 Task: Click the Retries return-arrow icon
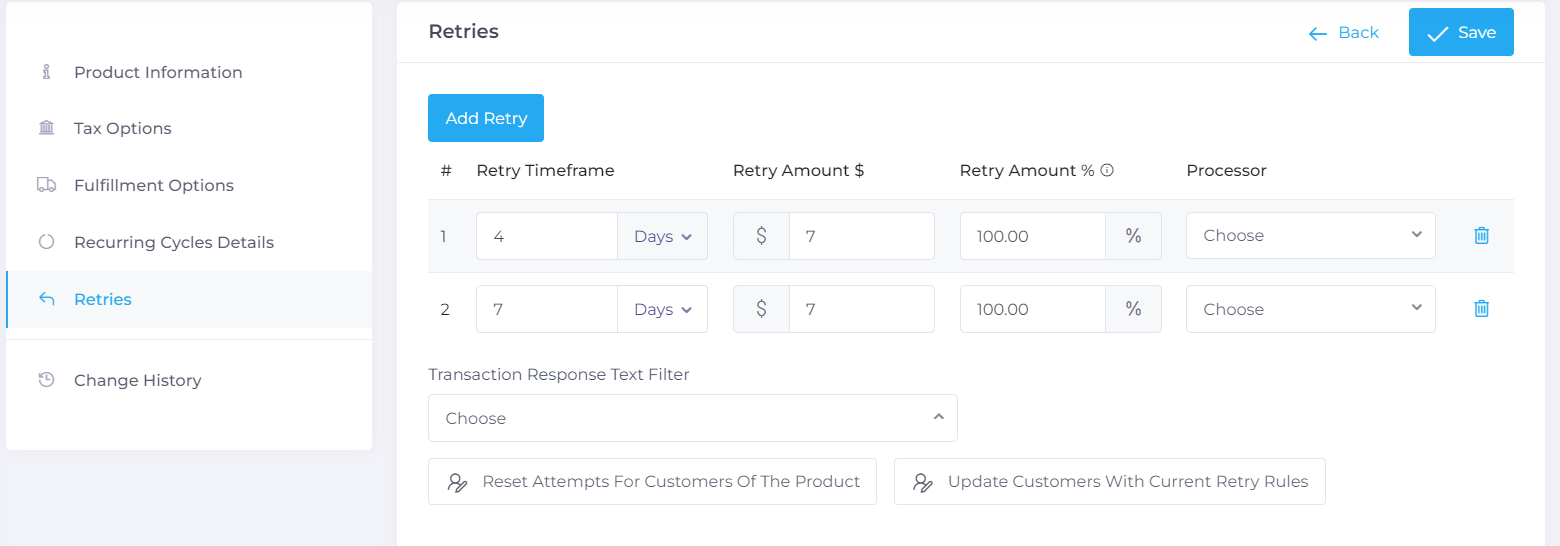click(x=46, y=299)
